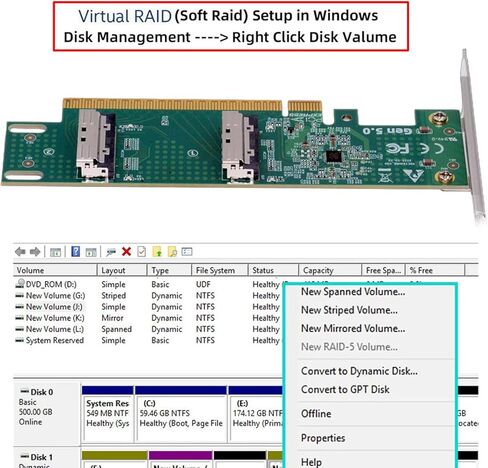488x468 pixels.
Task: Click the yellow folder with magnifier icon
Action: click(172, 252)
